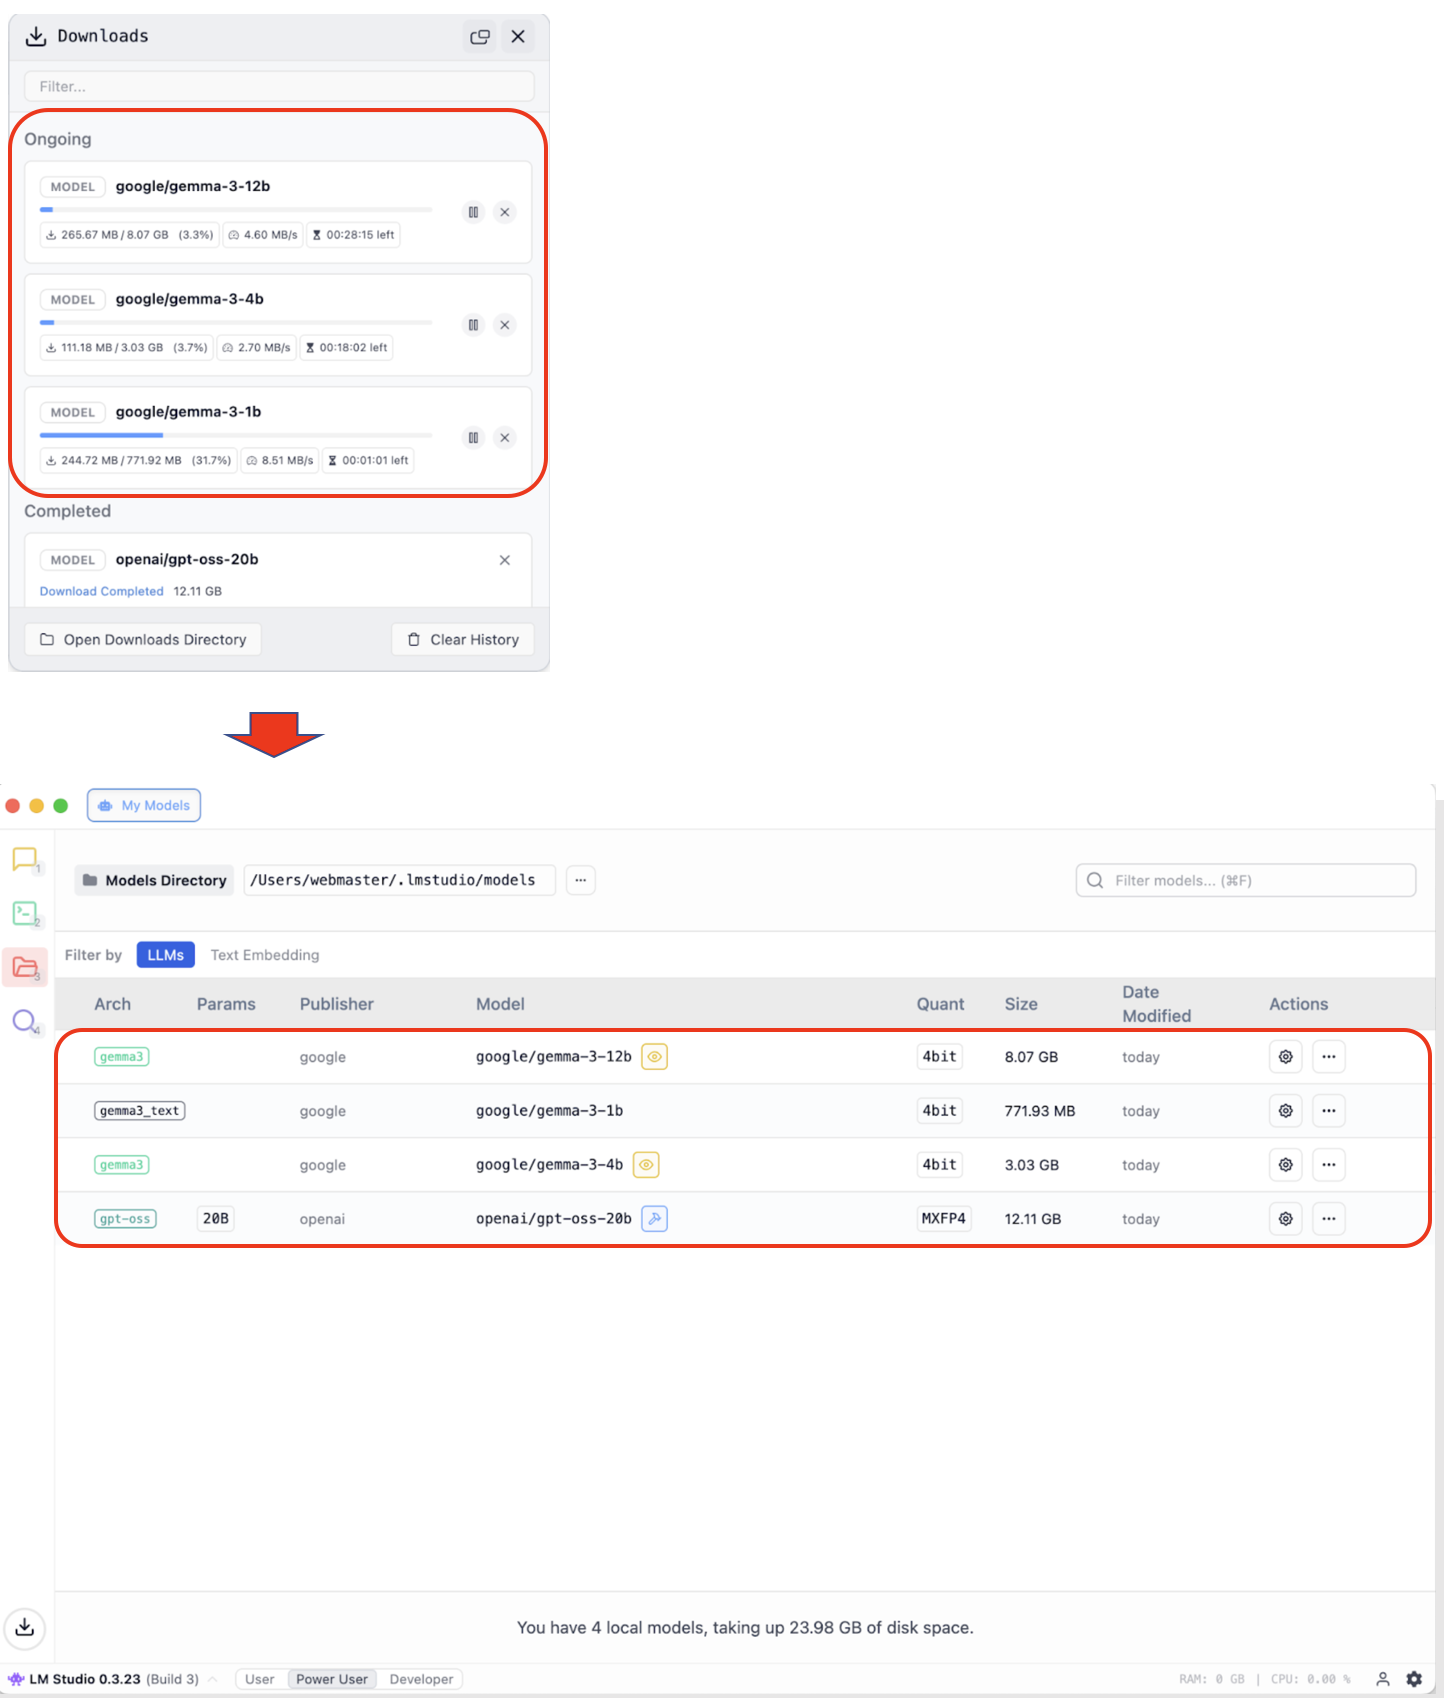The width and height of the screenshot is (1444, 1698).
Task: Click the 20B params badge
Action: tap(216, 1219)
